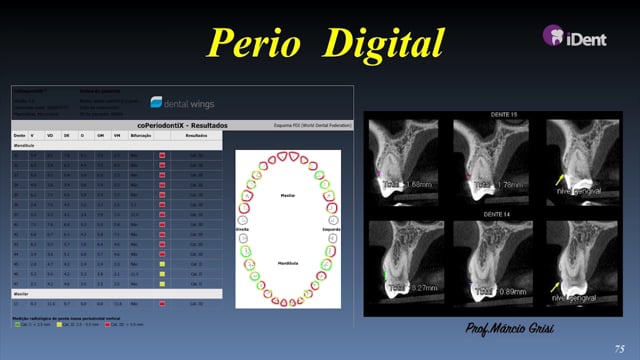The width and height of the screenshot is (640, 360).
Task: Click the first yellow status square in table
Action: click(x=162, y=264)
